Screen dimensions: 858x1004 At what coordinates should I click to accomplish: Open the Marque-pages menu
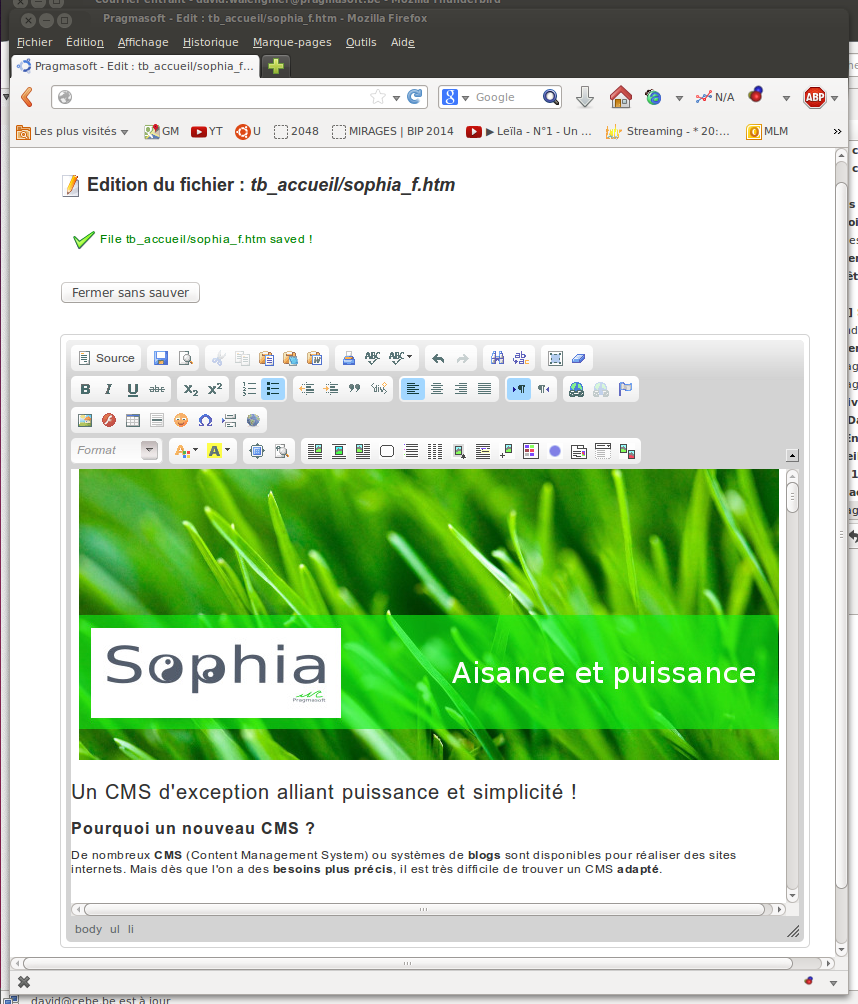[292, 42]
